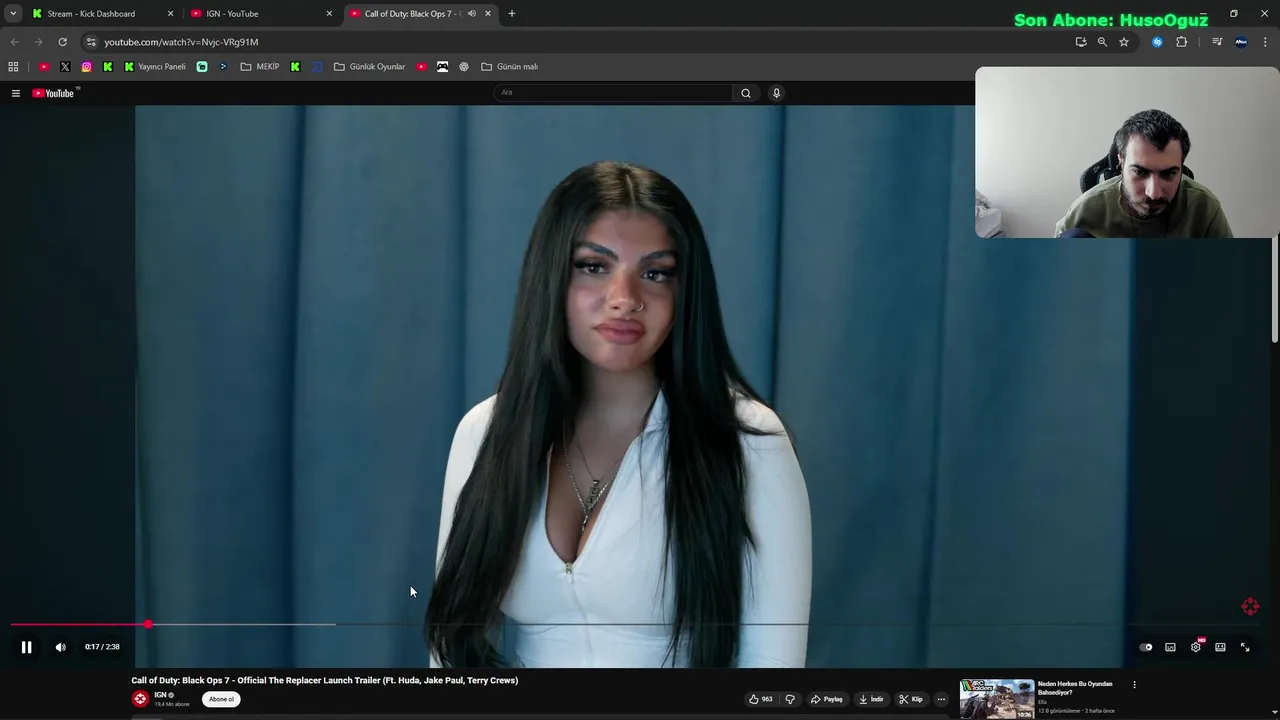This screenshot has height=720, width=1280.
Task: View site information icon in address bar
Action: 90,42
